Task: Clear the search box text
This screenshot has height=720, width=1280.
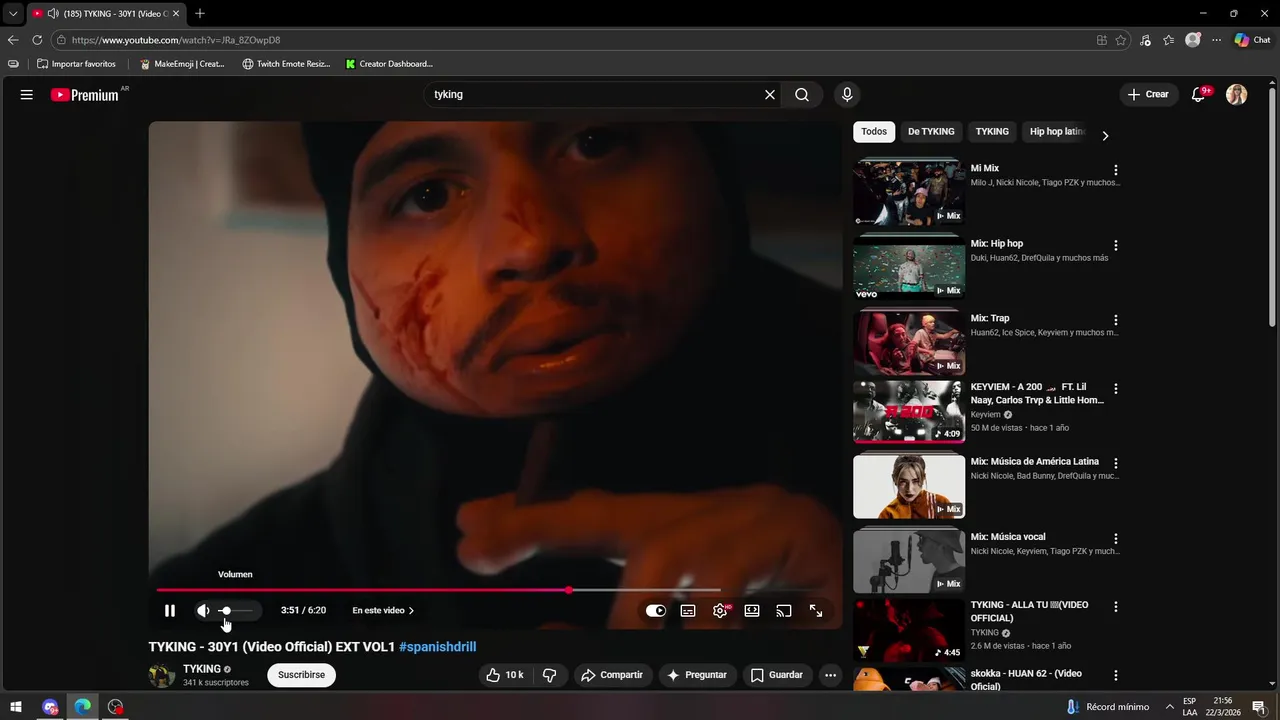Action: tap(770, 95)
